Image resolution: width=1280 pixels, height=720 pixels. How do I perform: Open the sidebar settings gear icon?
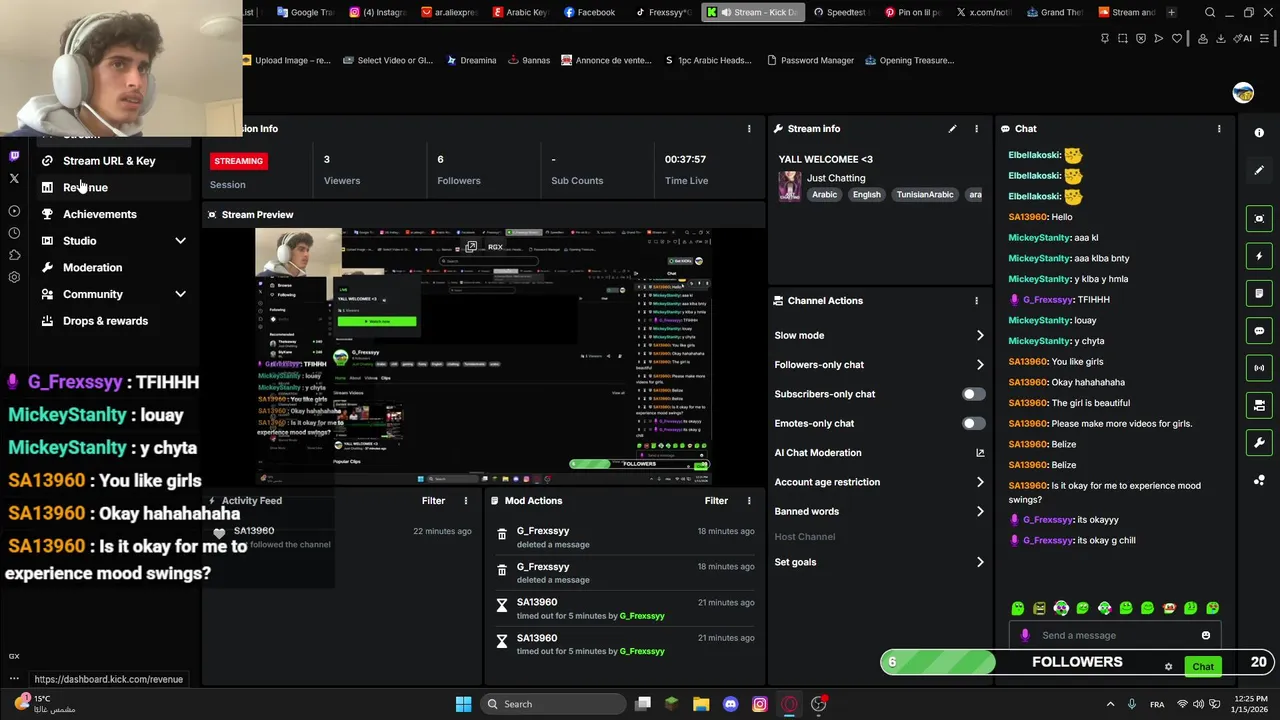[x=14, y=277]
